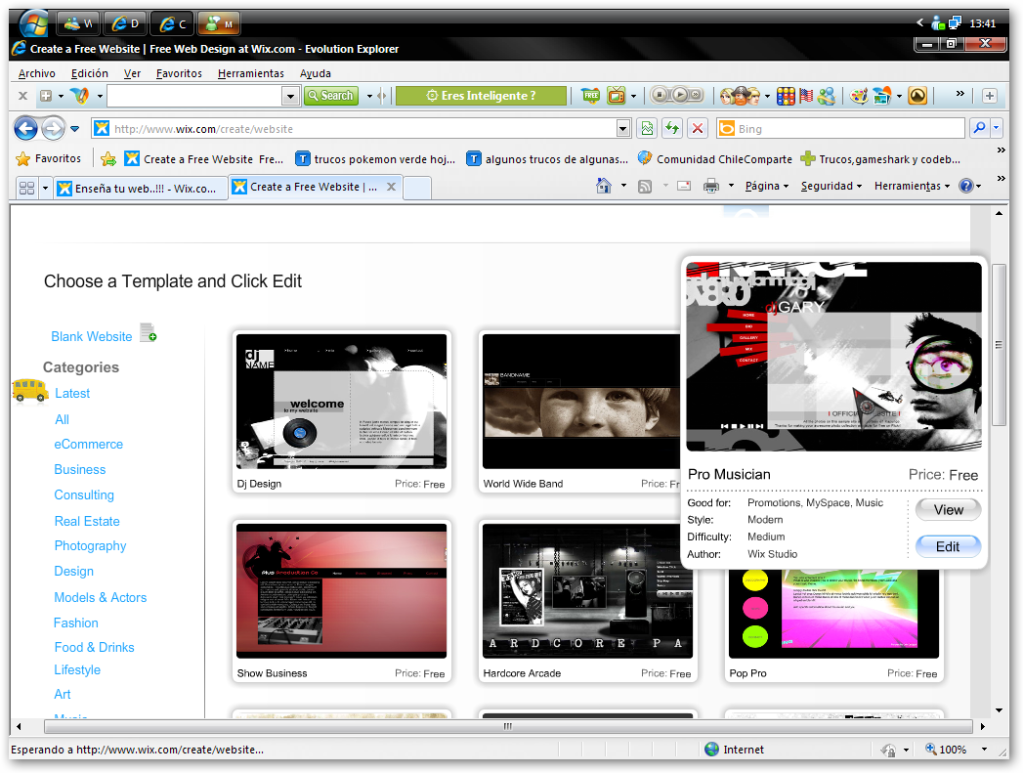This screenshot has height=773, width=1023.
Task: Click the blank document icon beside Blank Website
Action: pyautogui.click(x=148, y=332)
